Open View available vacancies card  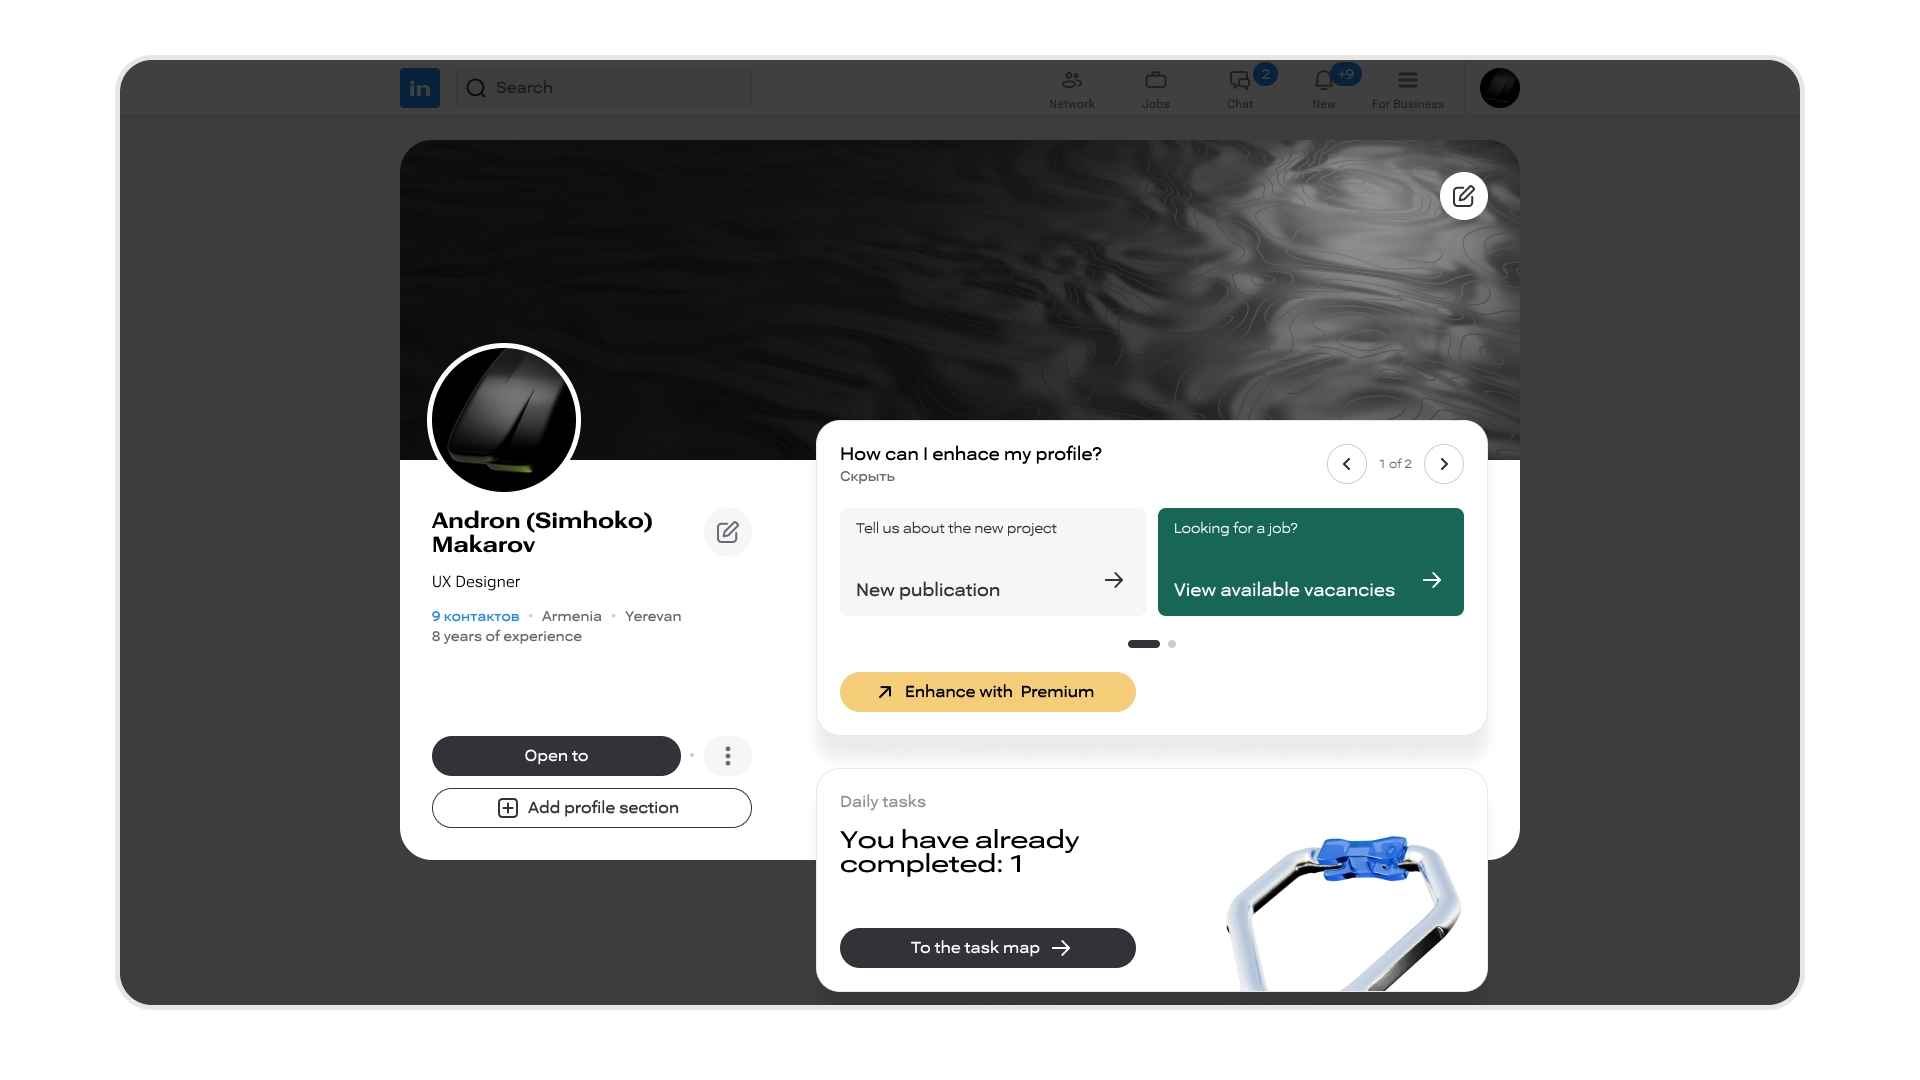(x=1311, y=562)
